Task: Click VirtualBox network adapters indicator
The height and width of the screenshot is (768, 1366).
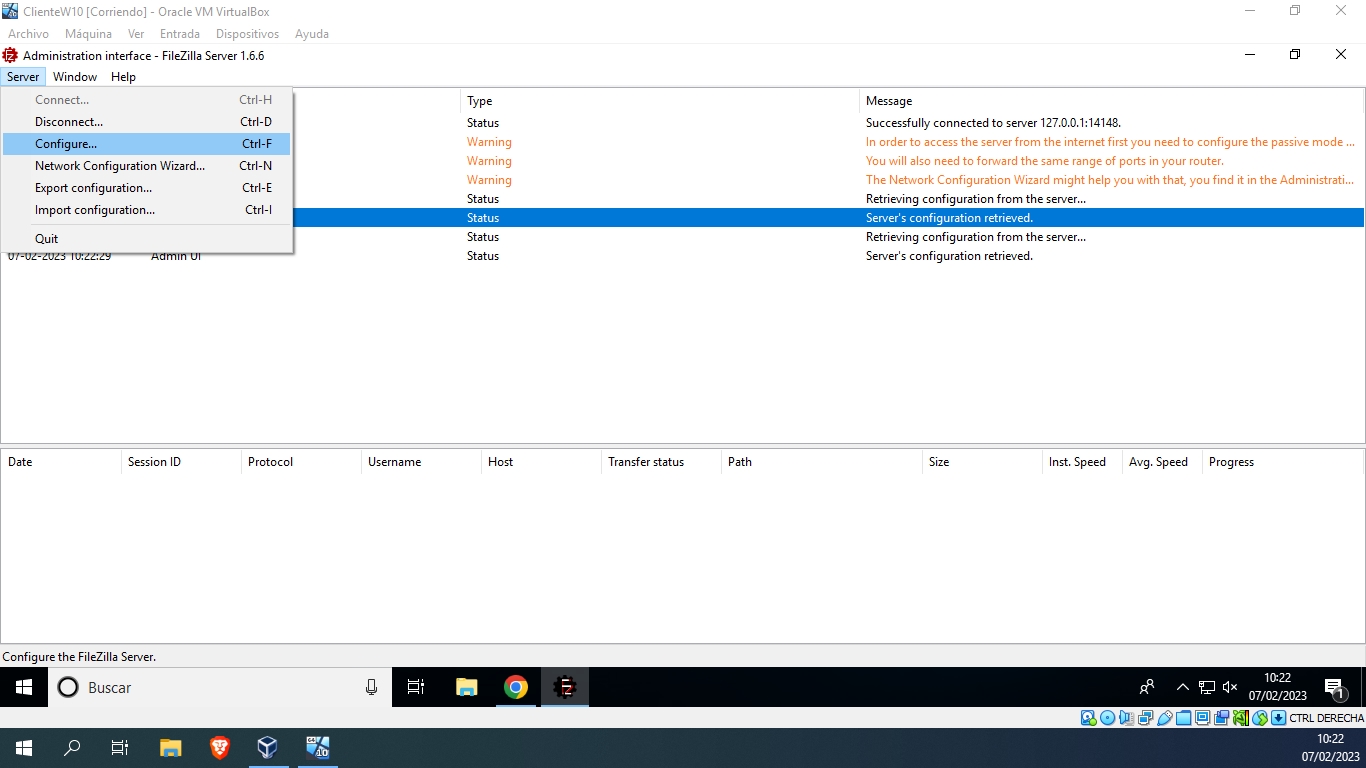Action: click(x=1146, y=718)
